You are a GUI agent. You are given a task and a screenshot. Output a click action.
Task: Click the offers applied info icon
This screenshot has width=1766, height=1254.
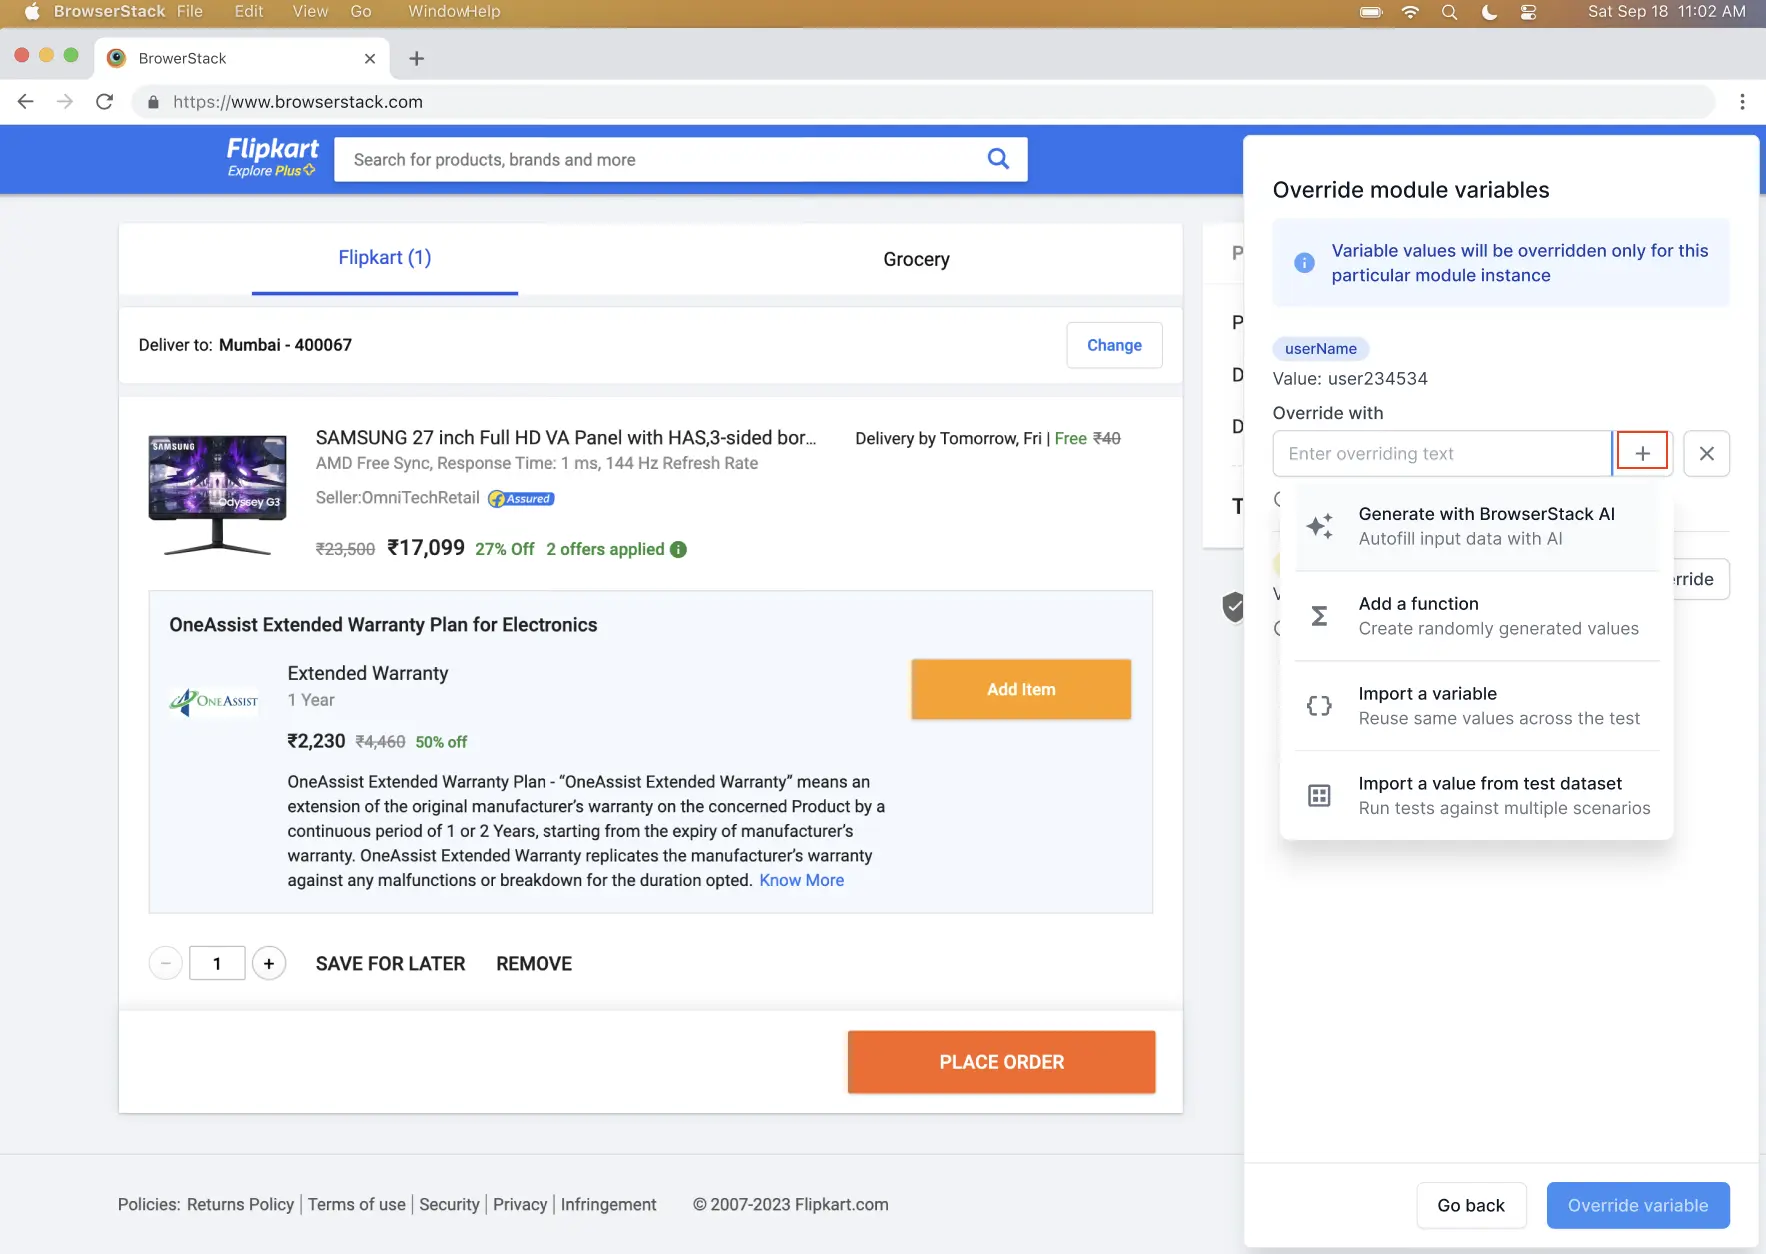coord(679,549)
